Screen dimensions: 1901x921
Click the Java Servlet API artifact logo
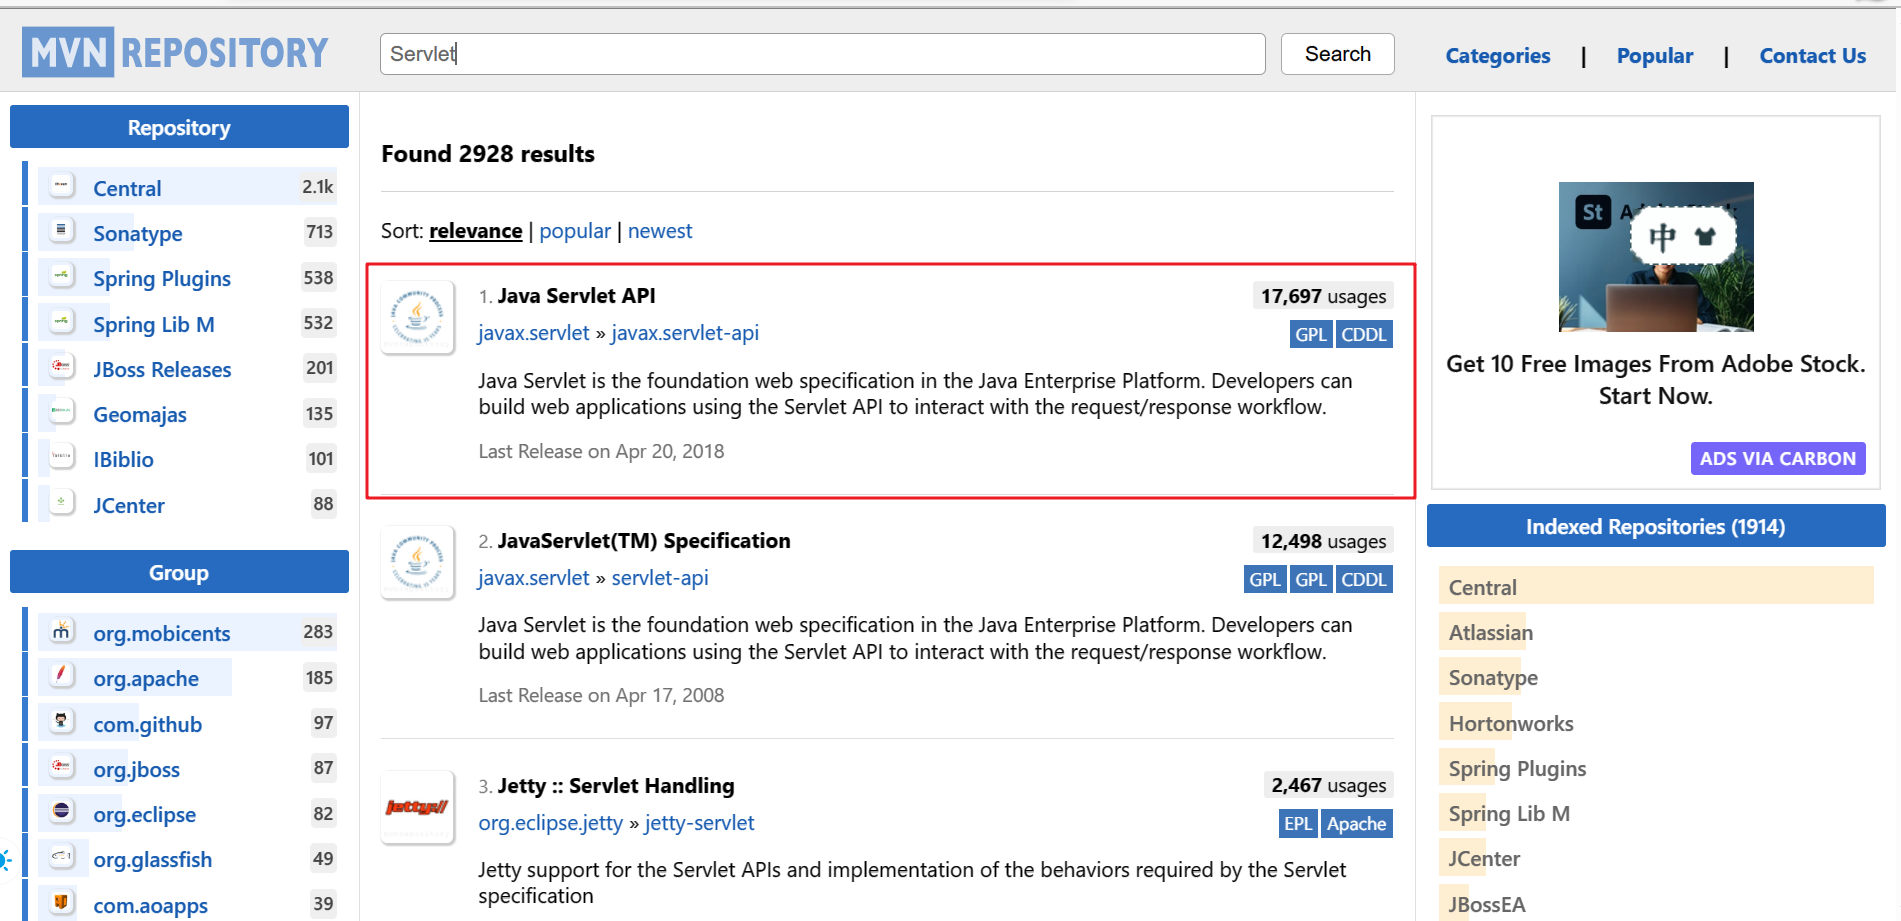click(x=418, y=317)
